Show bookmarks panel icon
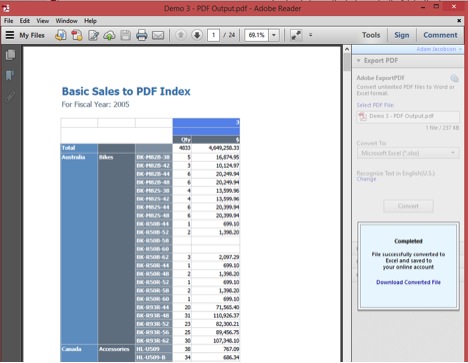 (x=10, y=76)
